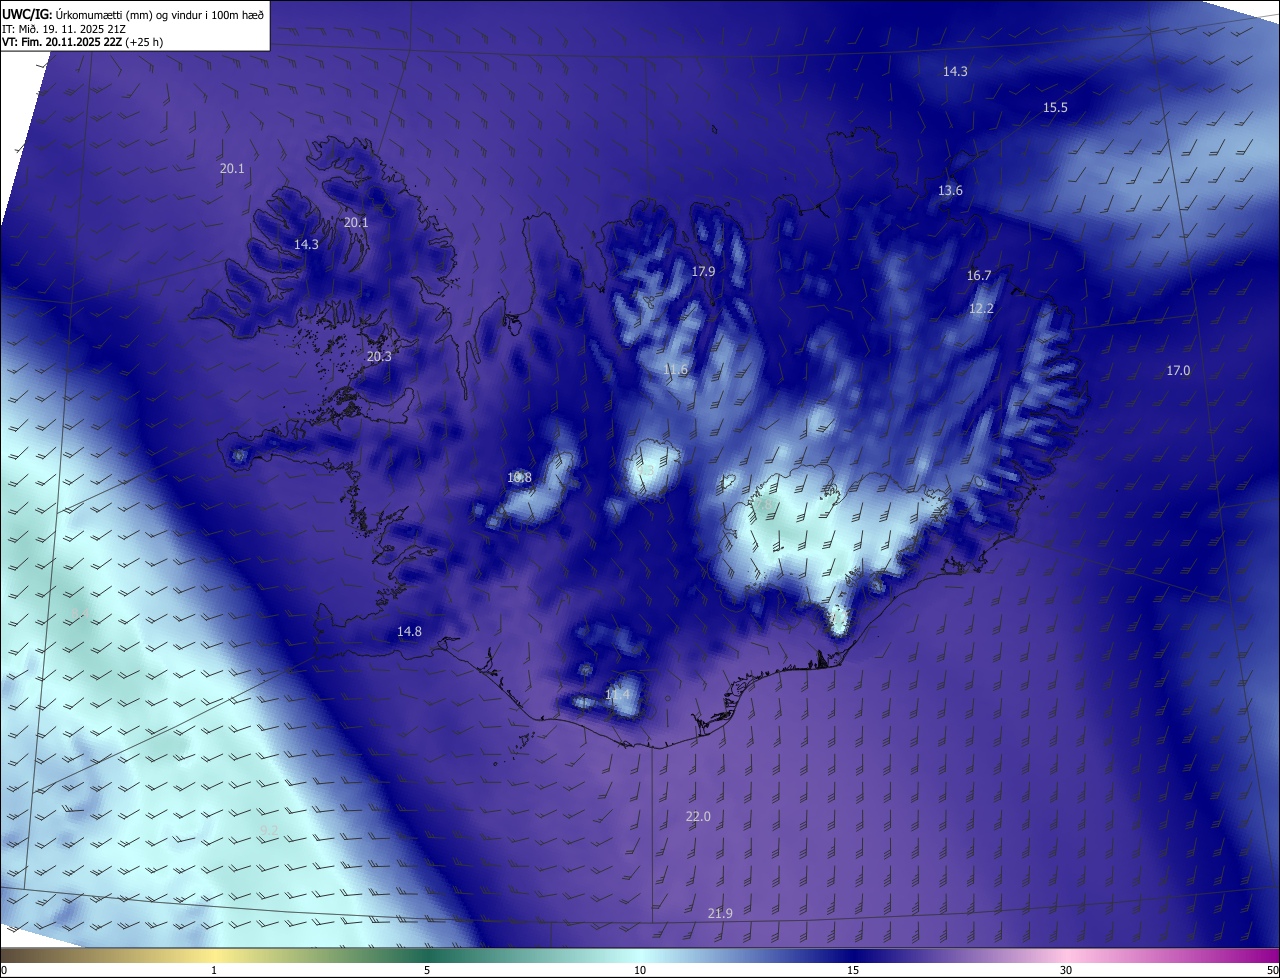Click the 17.9 value label

point(703,272)
